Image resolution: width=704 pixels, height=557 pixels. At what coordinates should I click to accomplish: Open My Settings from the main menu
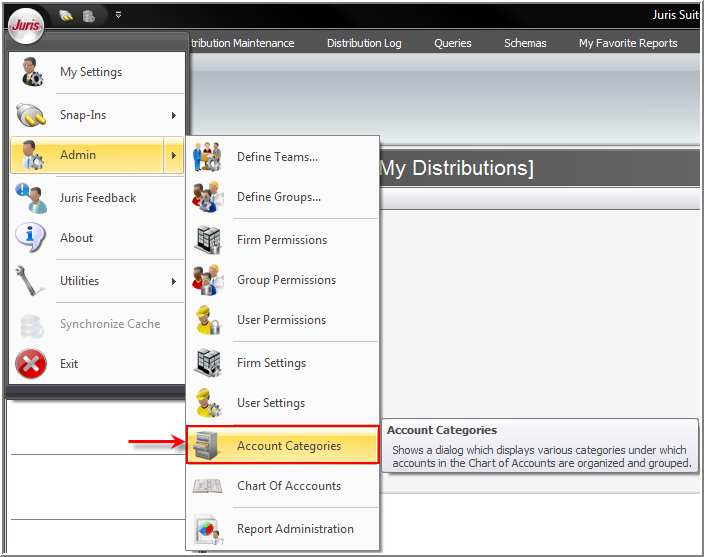tap(91, 72)
